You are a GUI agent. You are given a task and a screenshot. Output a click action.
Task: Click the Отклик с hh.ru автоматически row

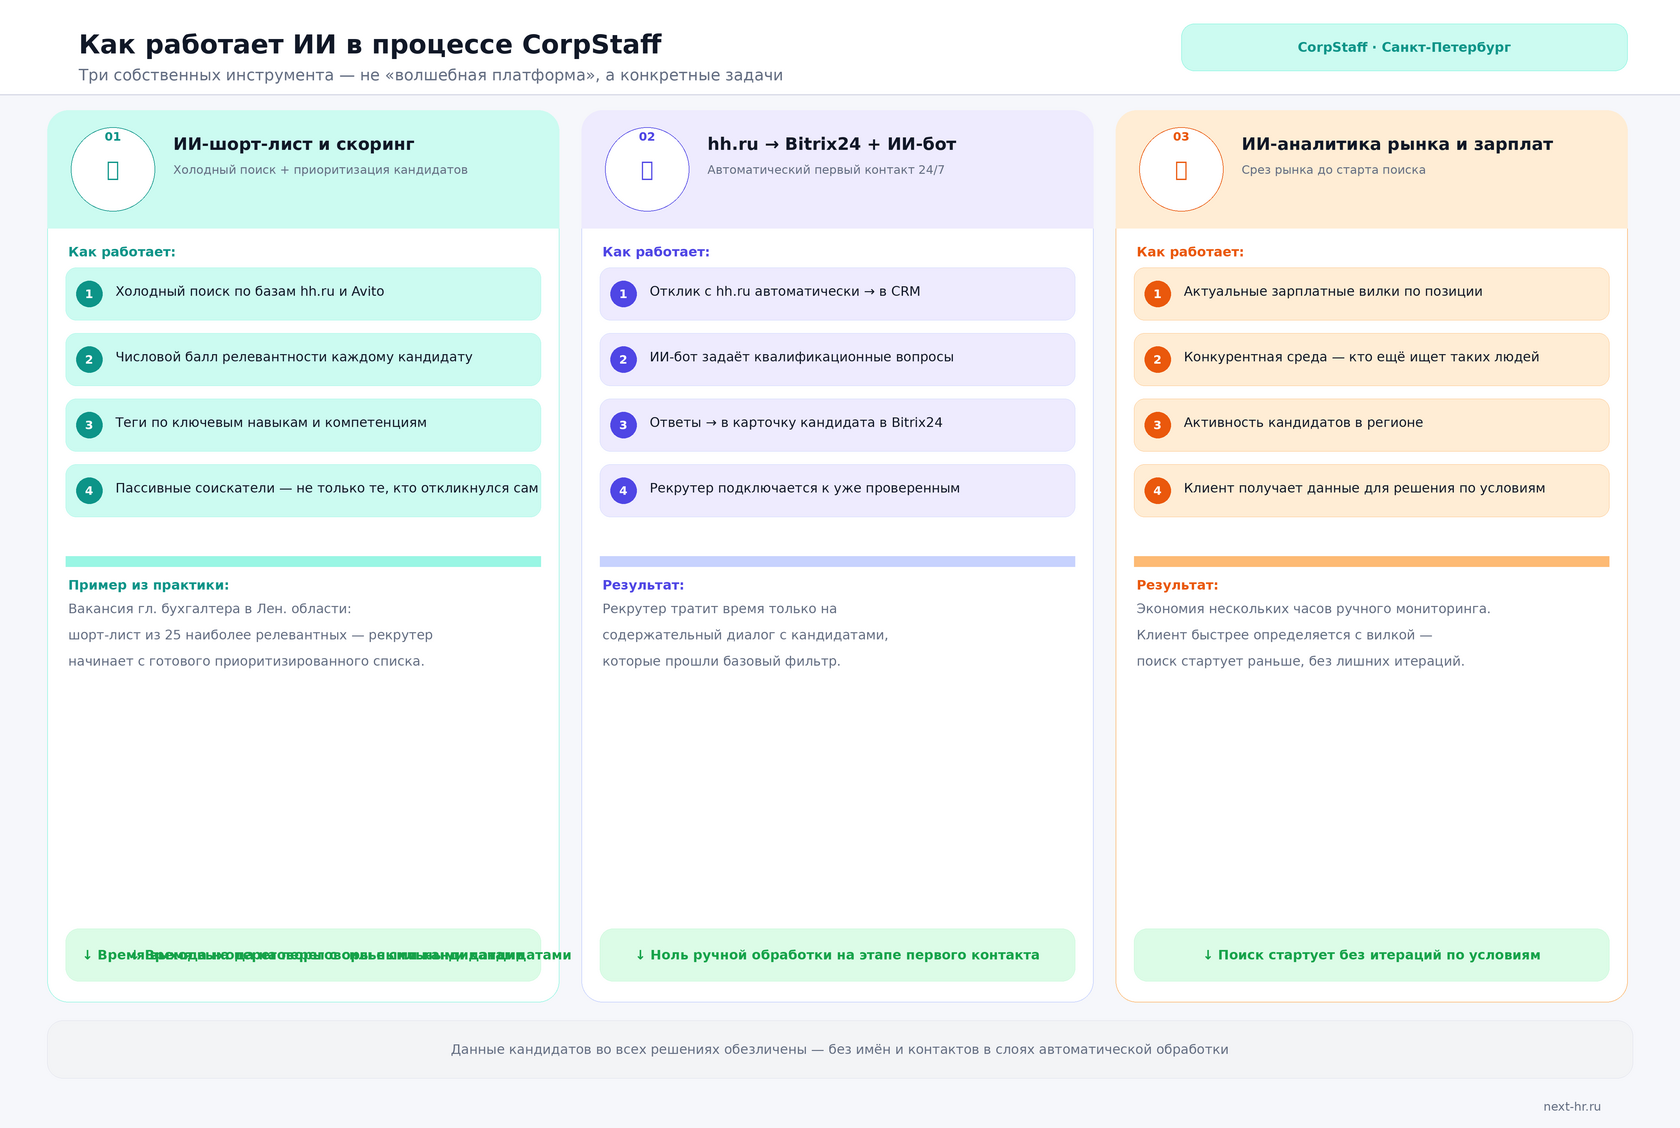pos(837,294)
